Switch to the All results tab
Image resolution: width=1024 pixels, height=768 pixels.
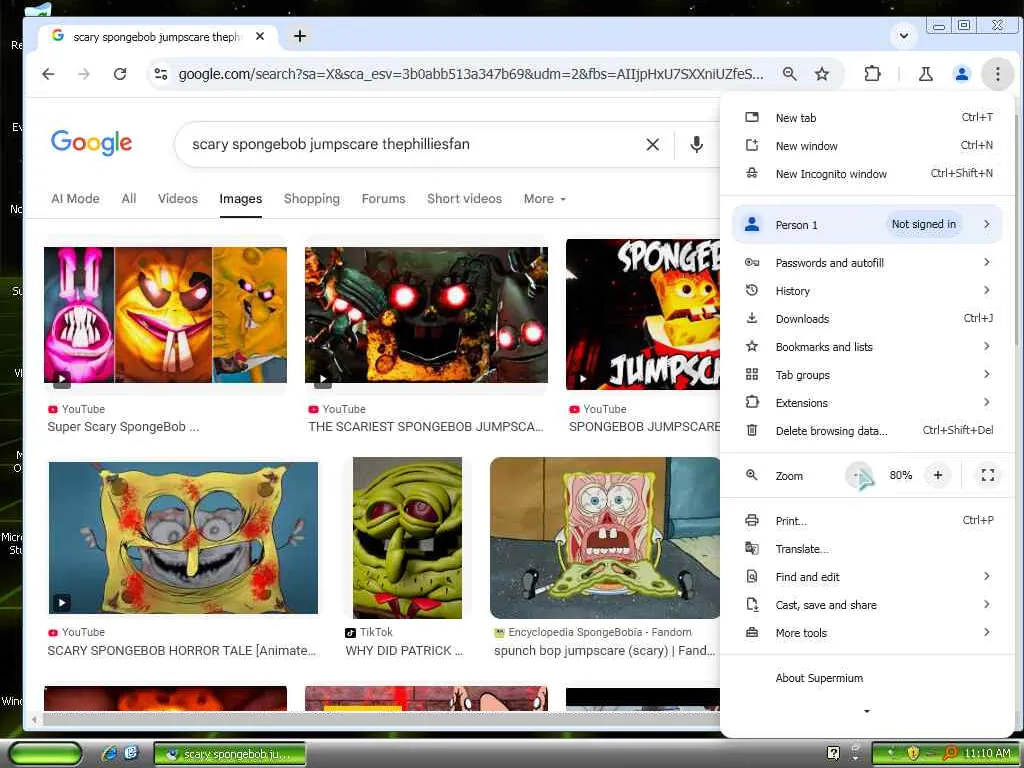coord(129,199)
